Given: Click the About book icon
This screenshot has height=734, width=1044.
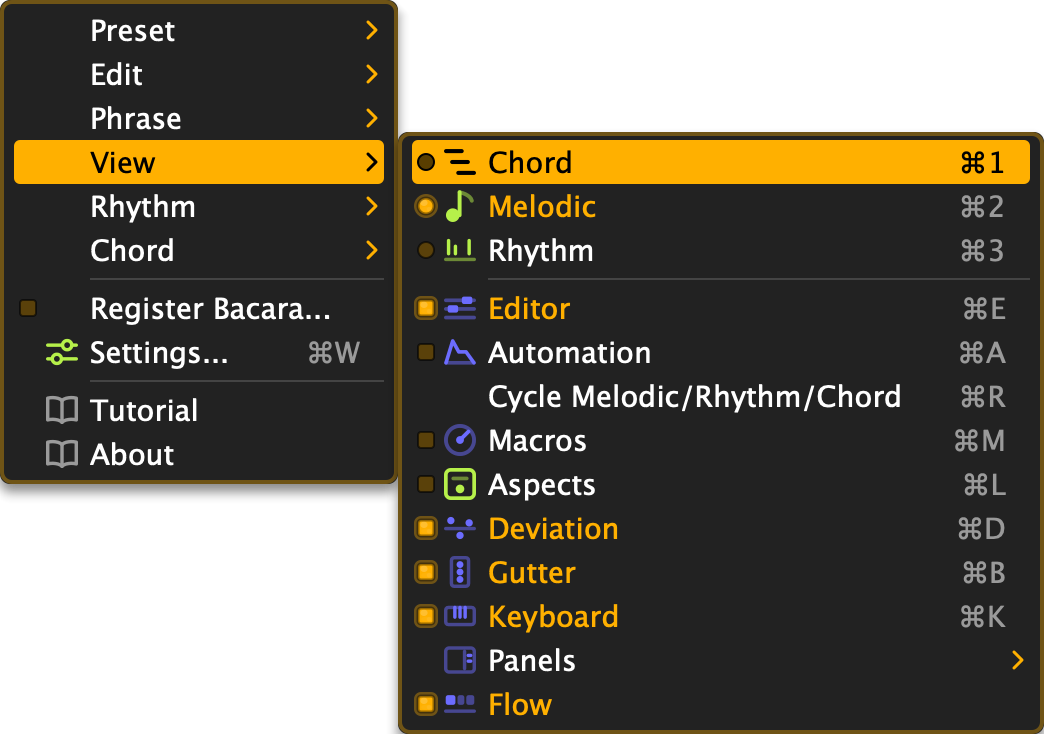Looking at the screenshot, I should pos(62,454).
